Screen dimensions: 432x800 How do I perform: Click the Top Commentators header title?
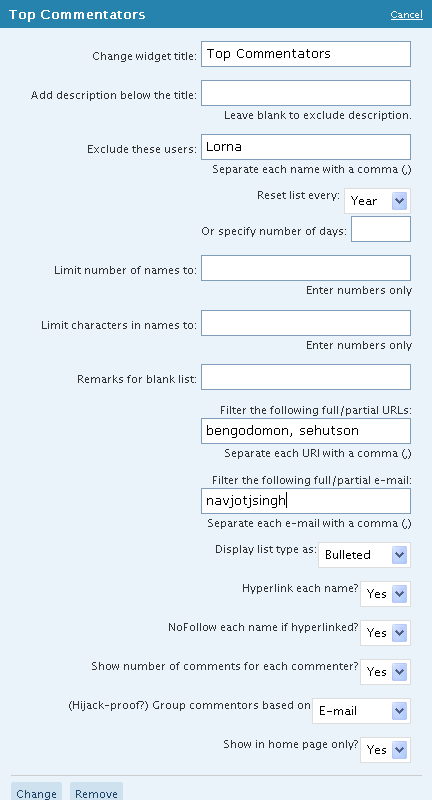77,14
